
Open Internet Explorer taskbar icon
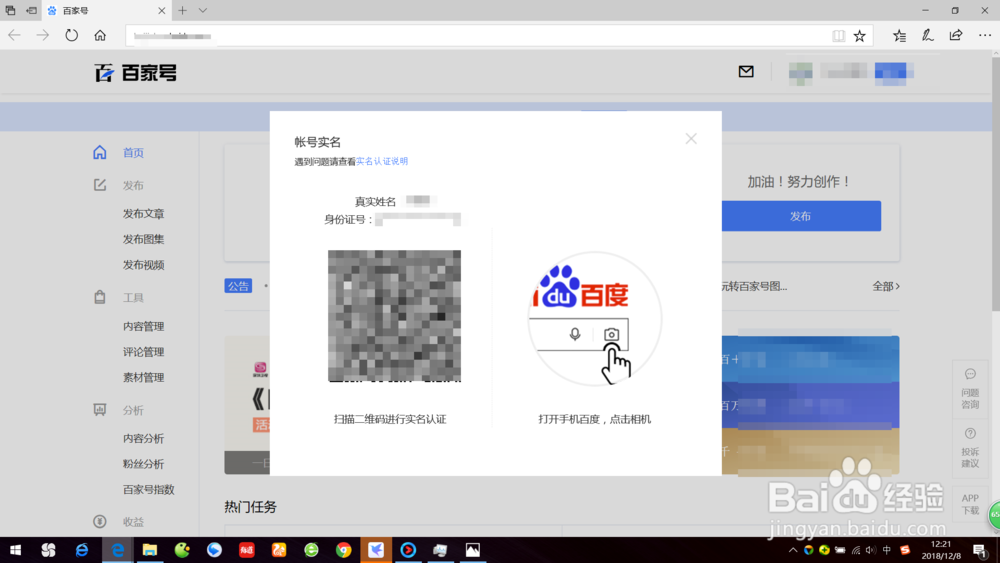[x=82, y=550]
